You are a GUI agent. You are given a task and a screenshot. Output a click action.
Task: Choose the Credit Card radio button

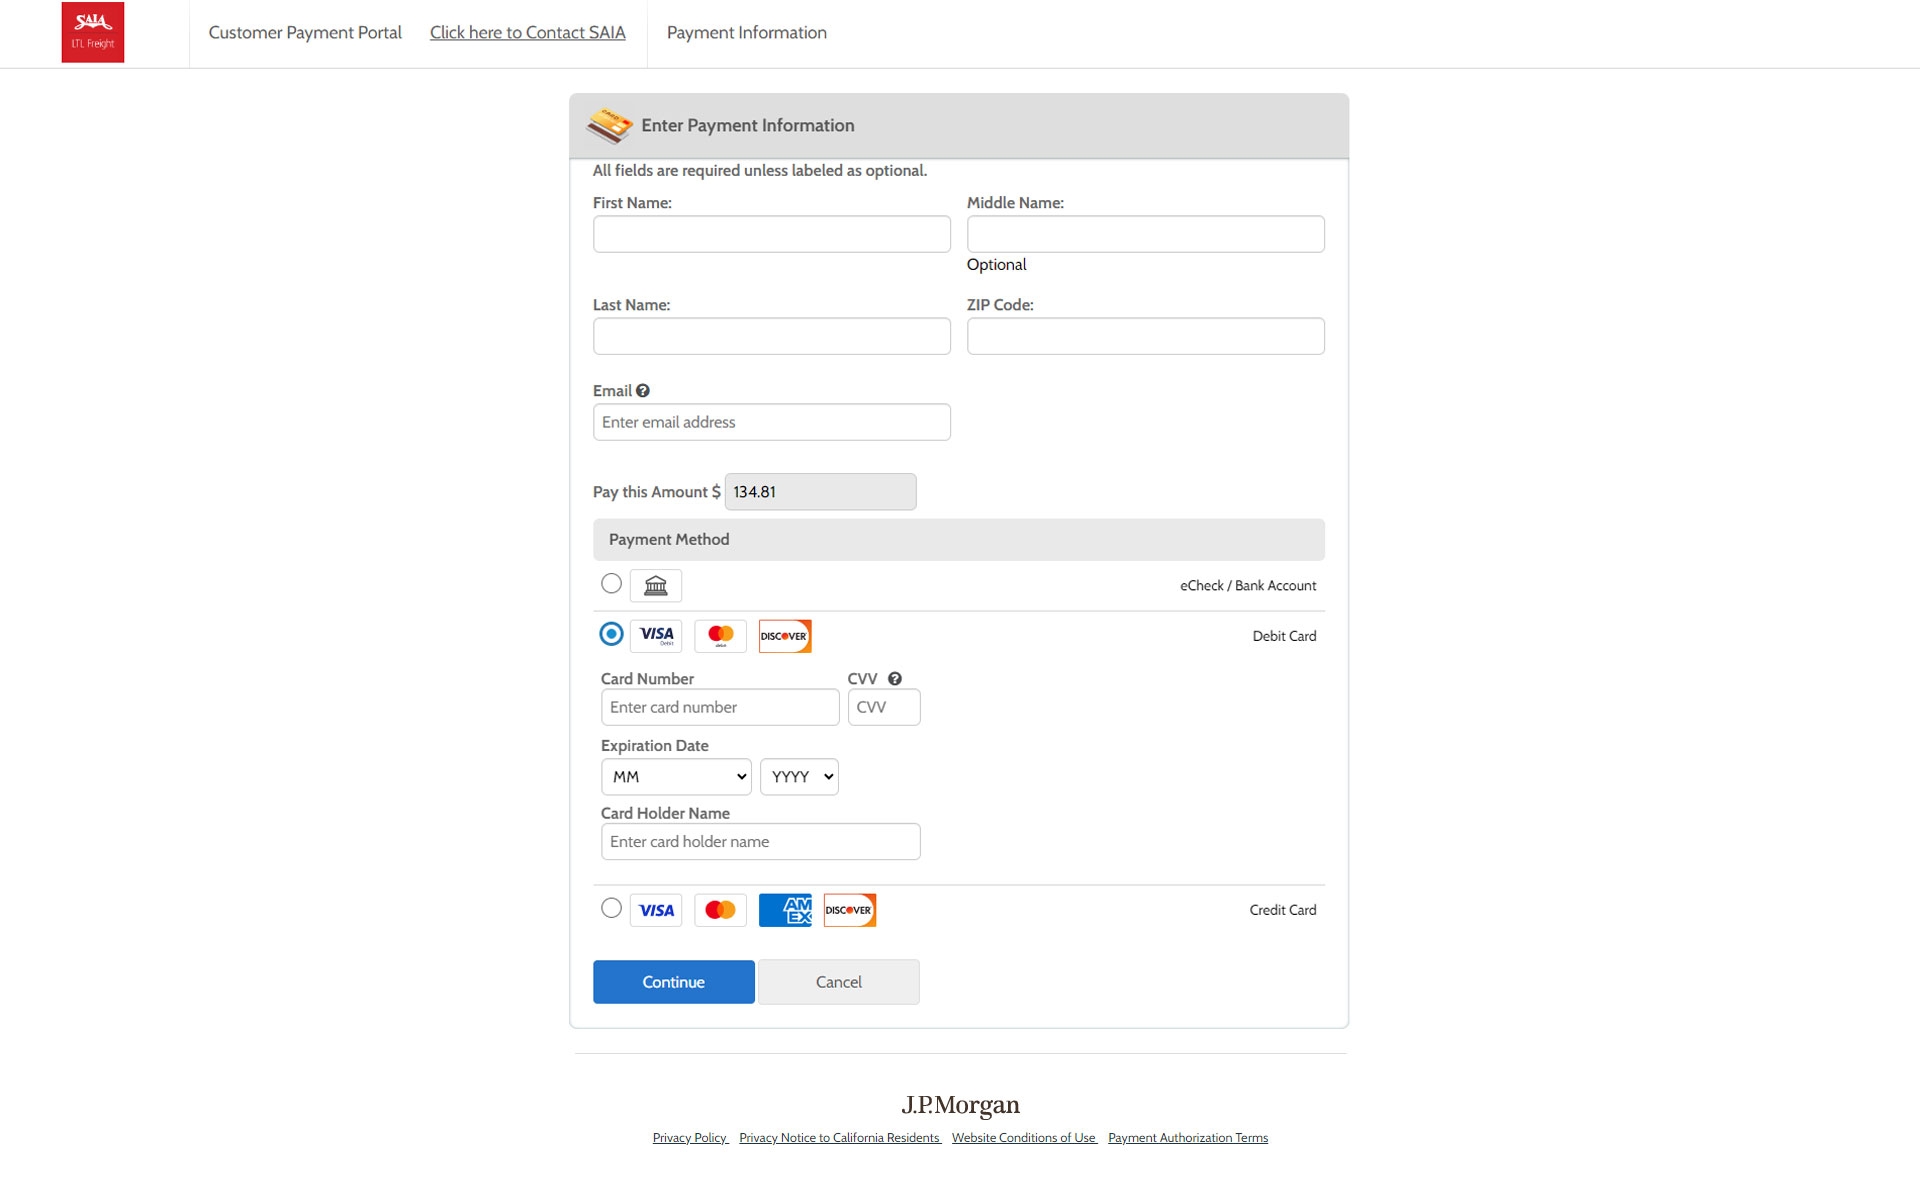coord(611,909)
